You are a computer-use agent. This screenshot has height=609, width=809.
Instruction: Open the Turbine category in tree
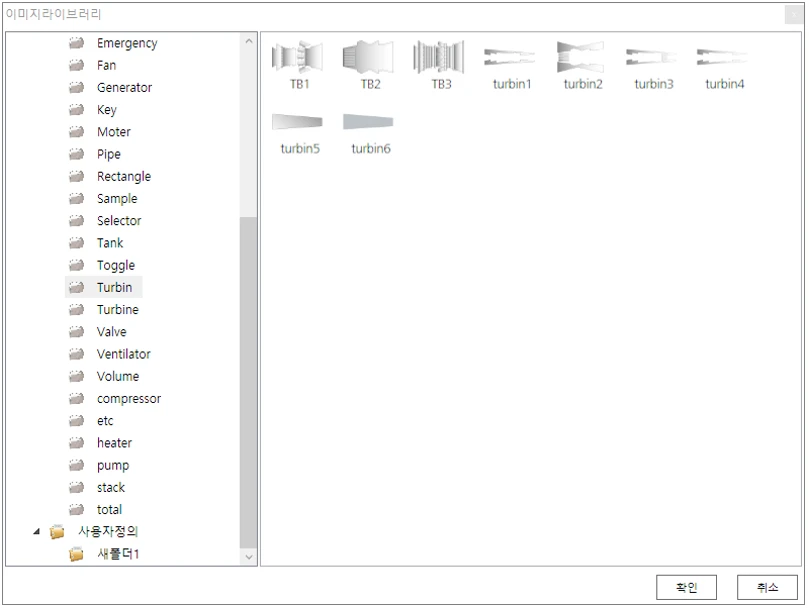118,310
